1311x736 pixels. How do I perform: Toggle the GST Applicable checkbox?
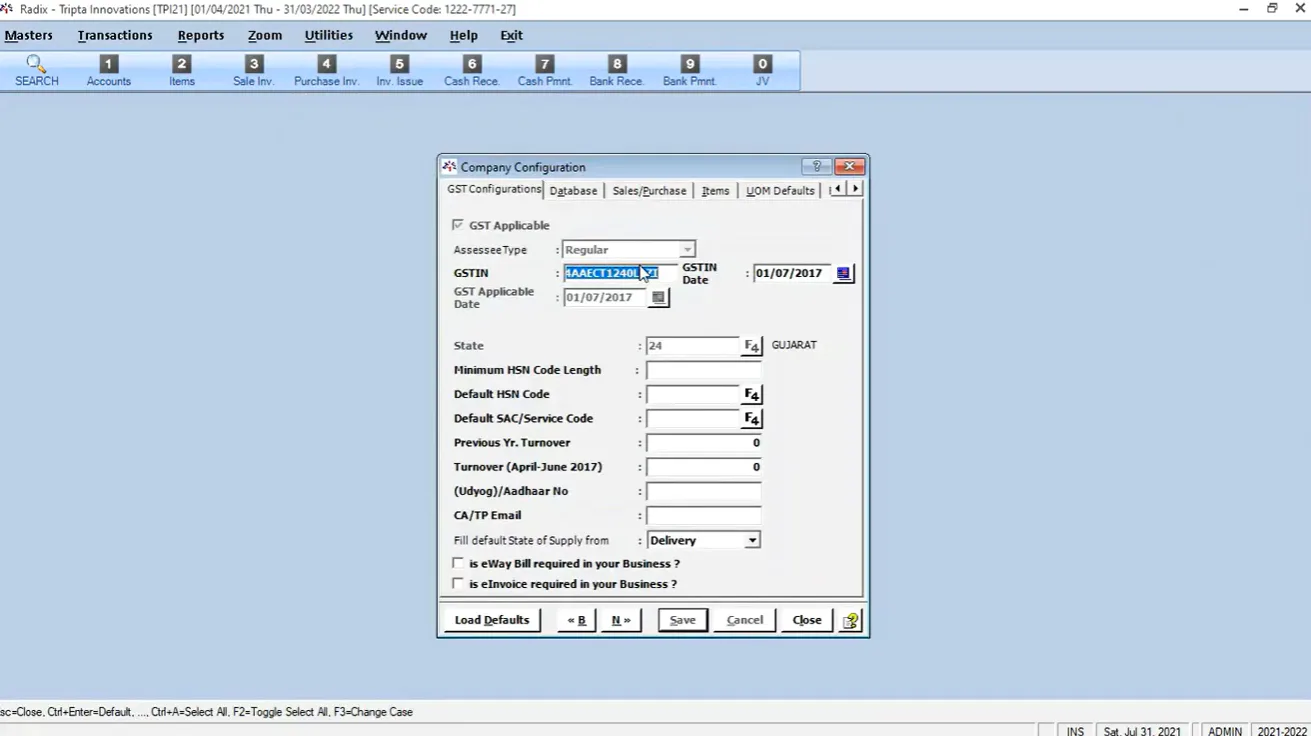click(458, 225)
